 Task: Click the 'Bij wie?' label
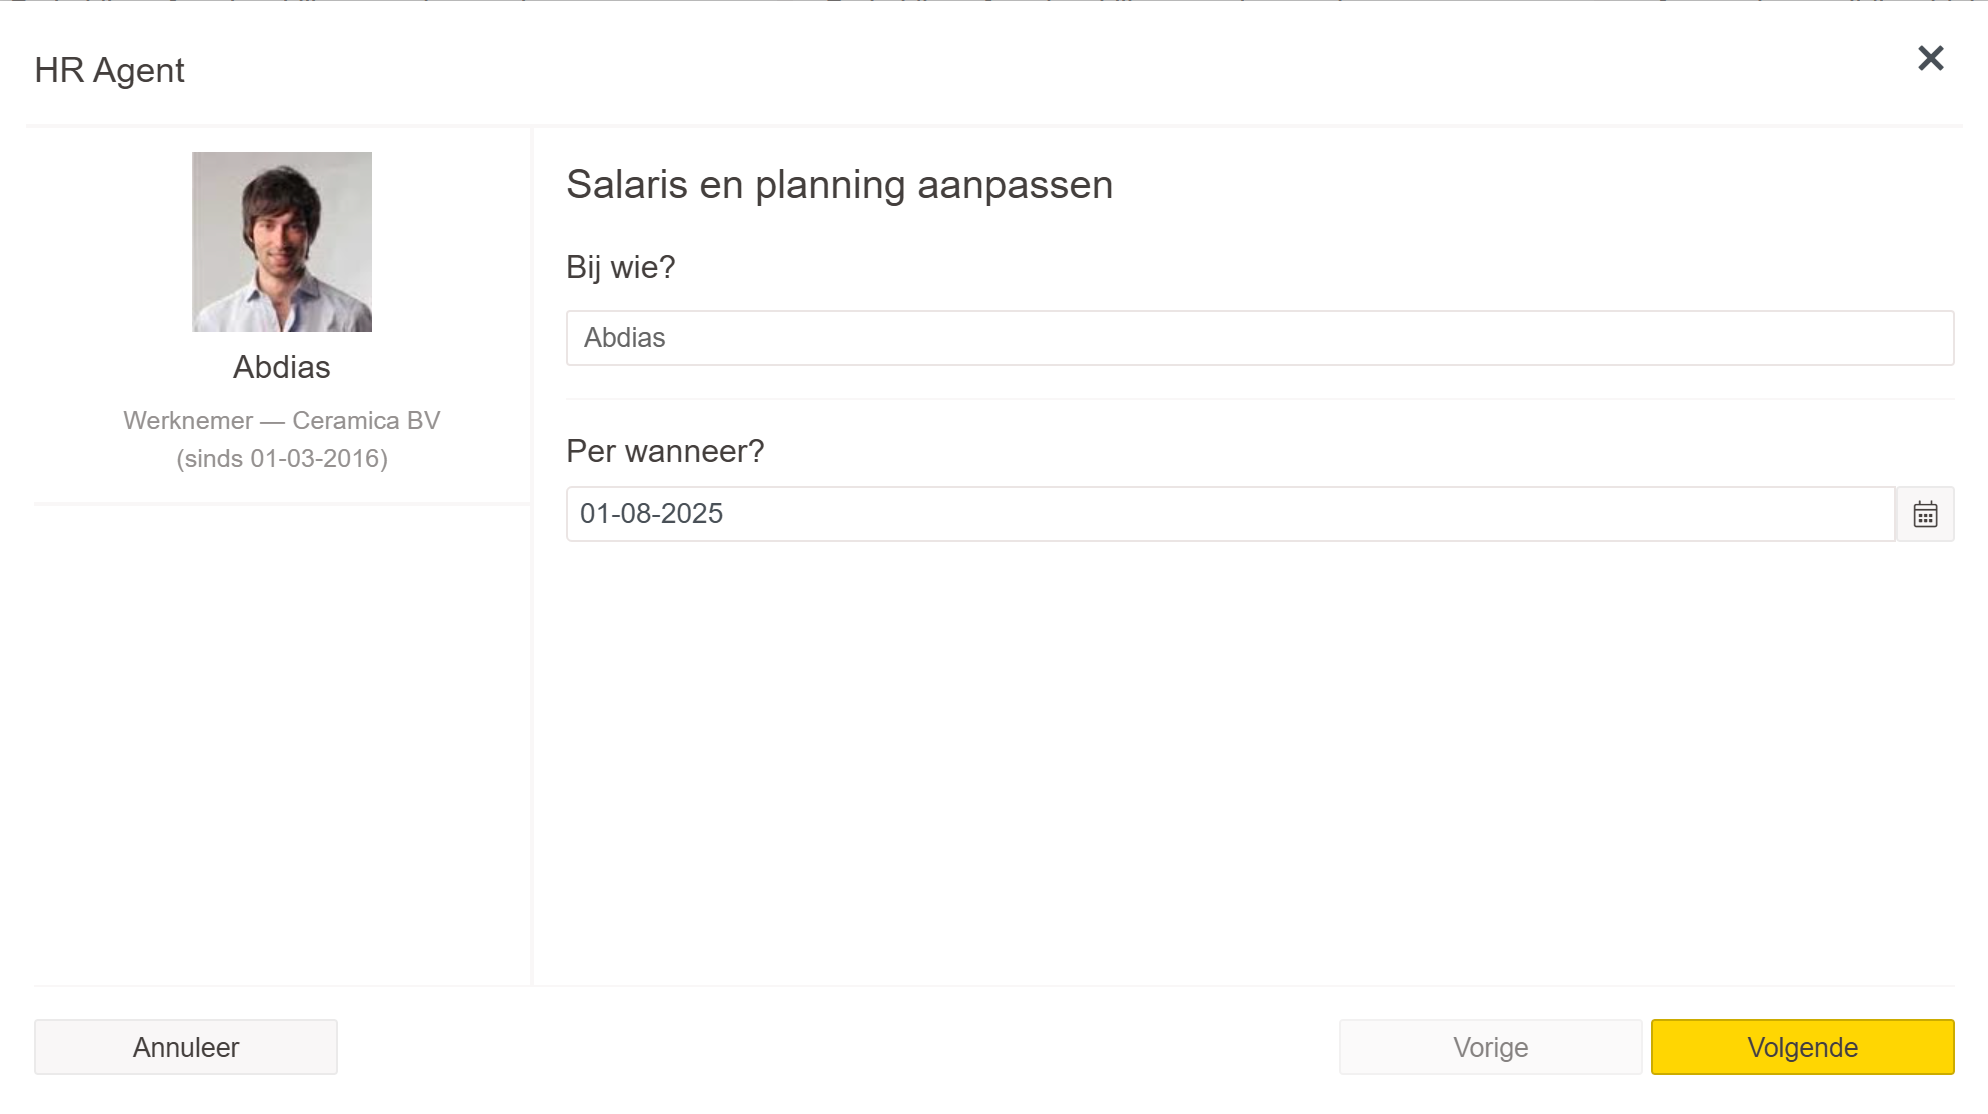[620, 267]
